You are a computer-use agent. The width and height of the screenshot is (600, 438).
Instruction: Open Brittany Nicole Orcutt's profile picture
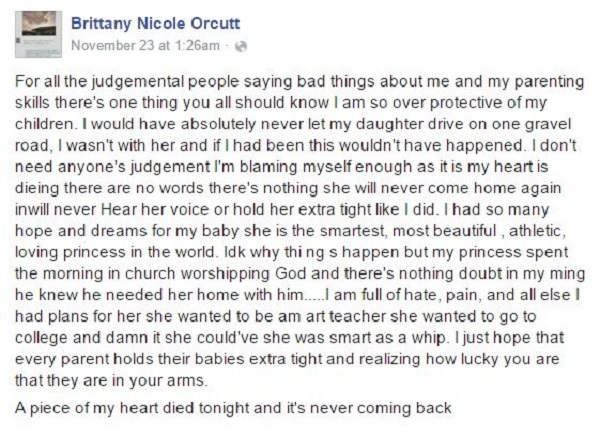pyautogui.click(x=38, y=34)
